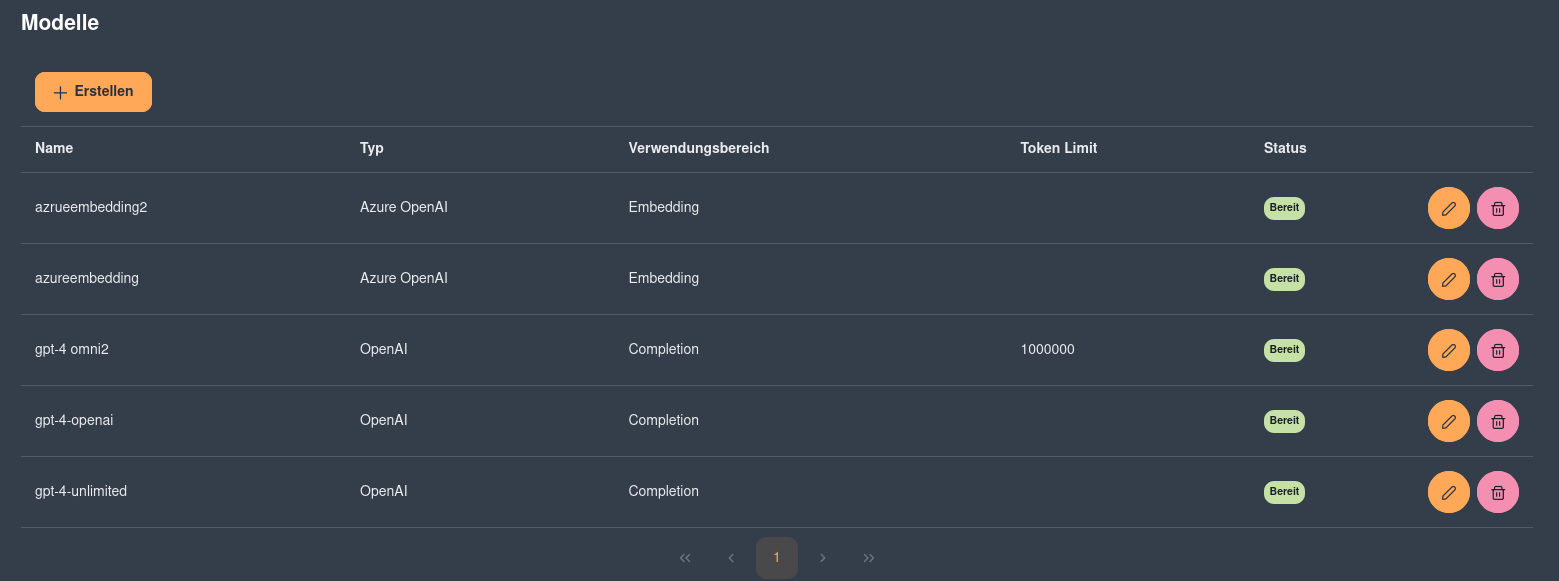
Task: Edit the azureembedding model
Action: point(1449,279)
